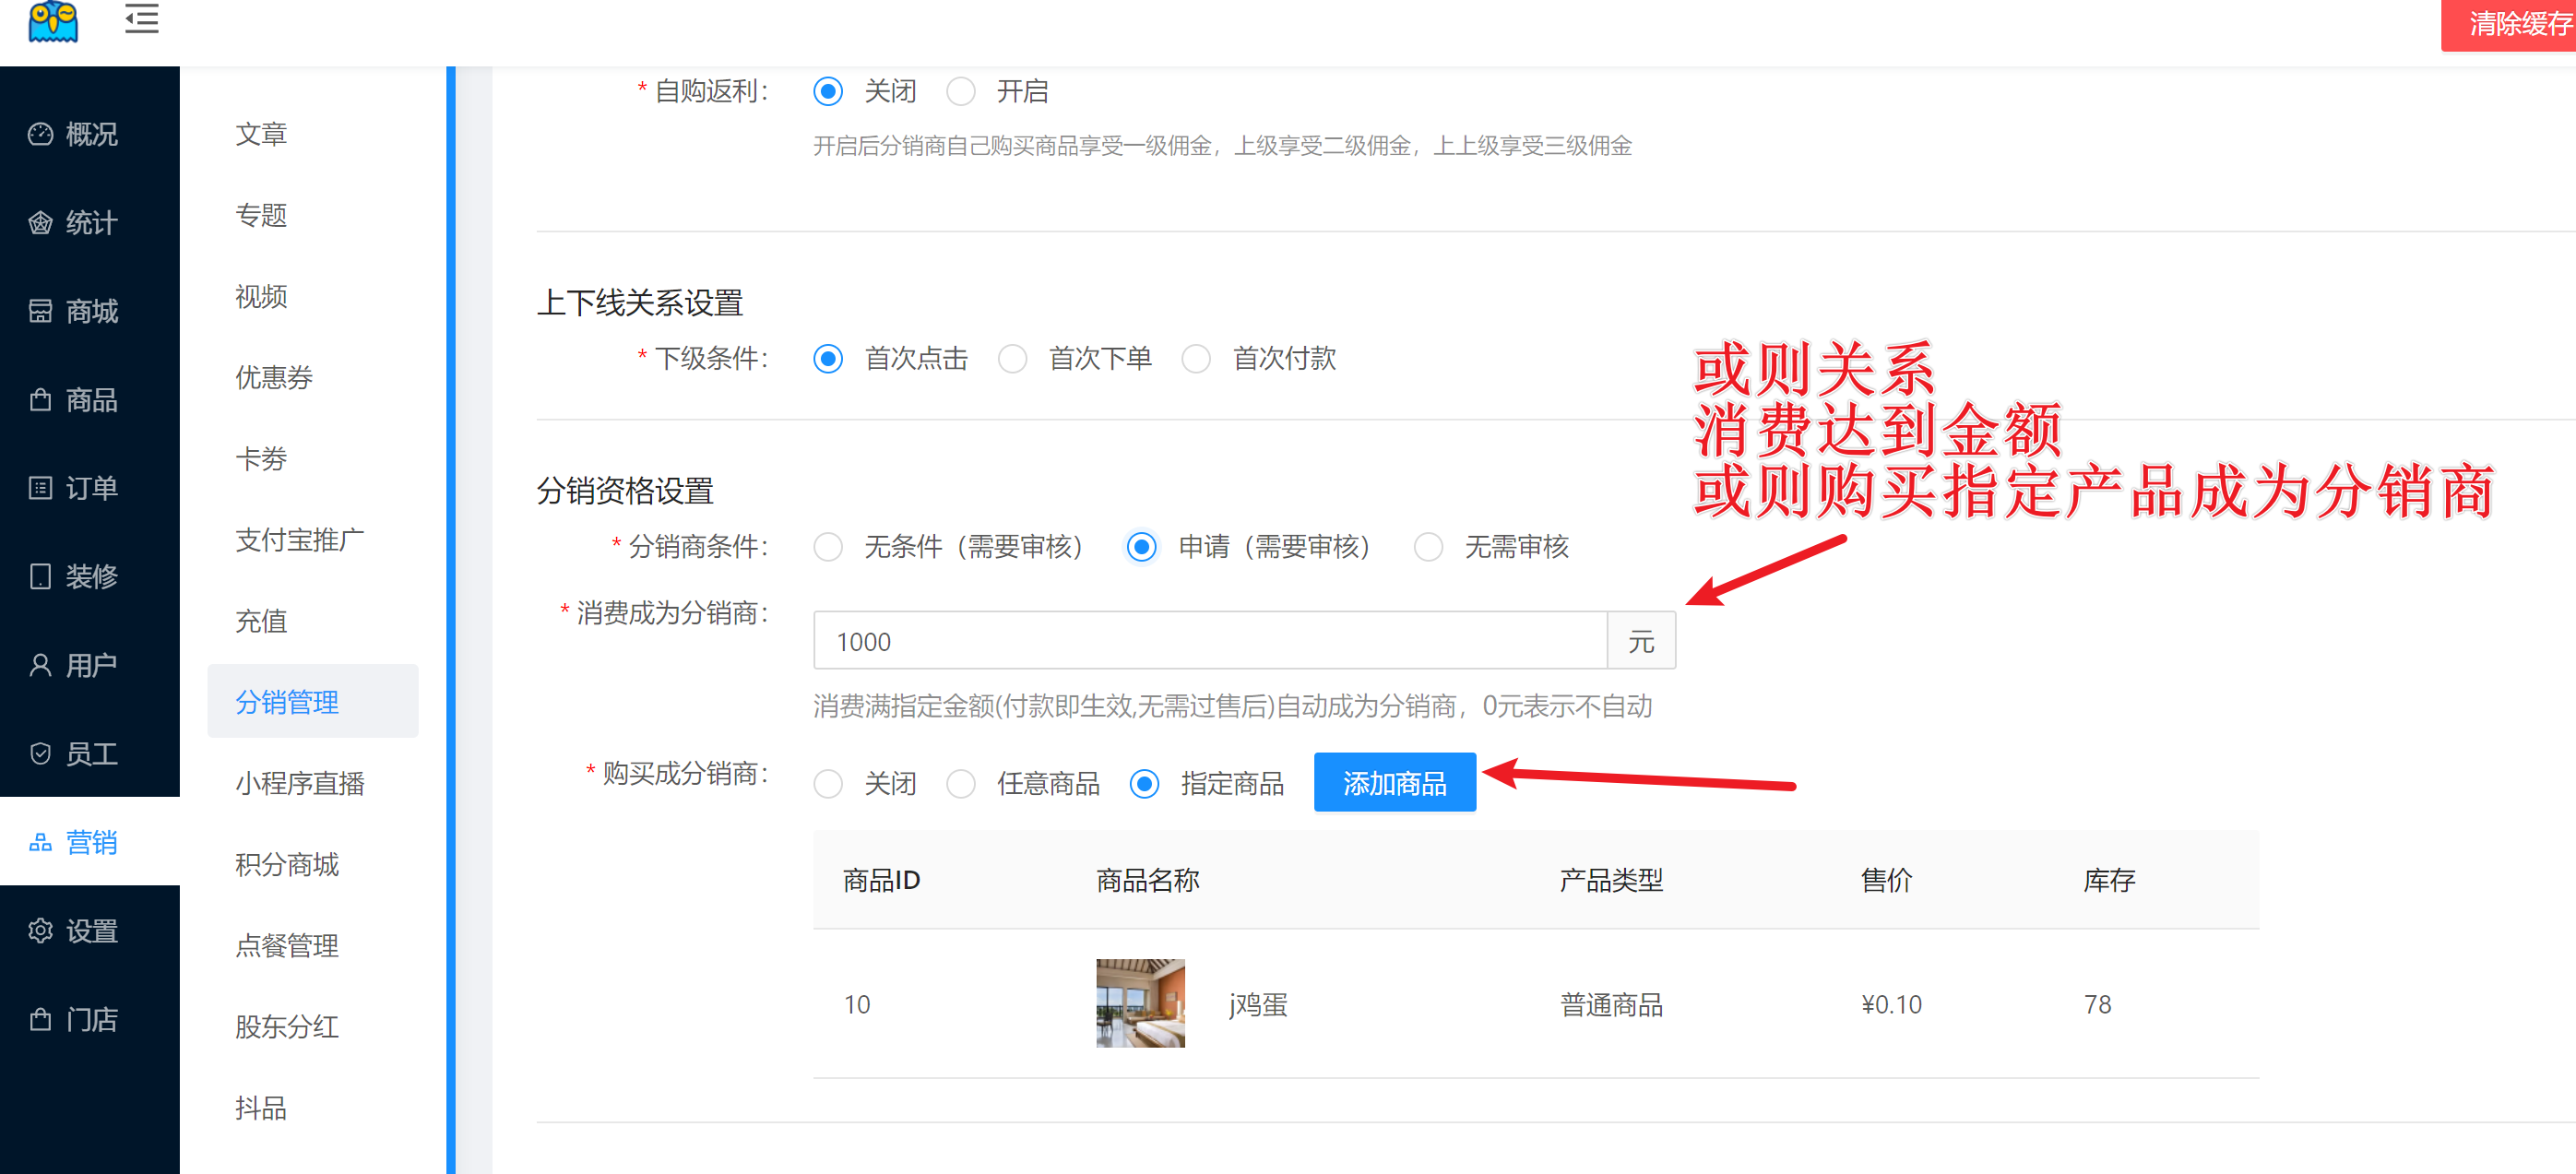The height and width of the screenshot is (1174, 2576).
Task: Enable 自购返利 with 开启 radio
Action: (x=960, y=92)
